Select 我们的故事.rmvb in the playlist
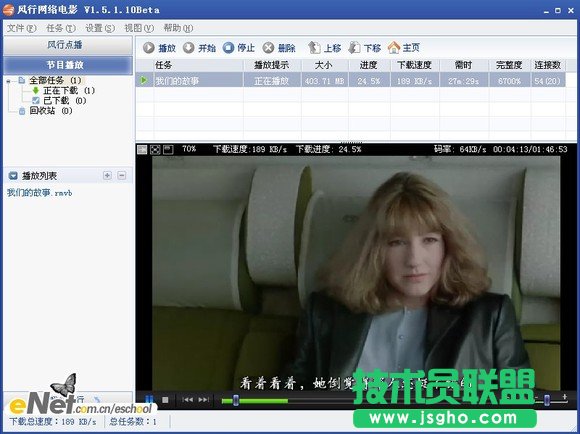 point(39,193)
